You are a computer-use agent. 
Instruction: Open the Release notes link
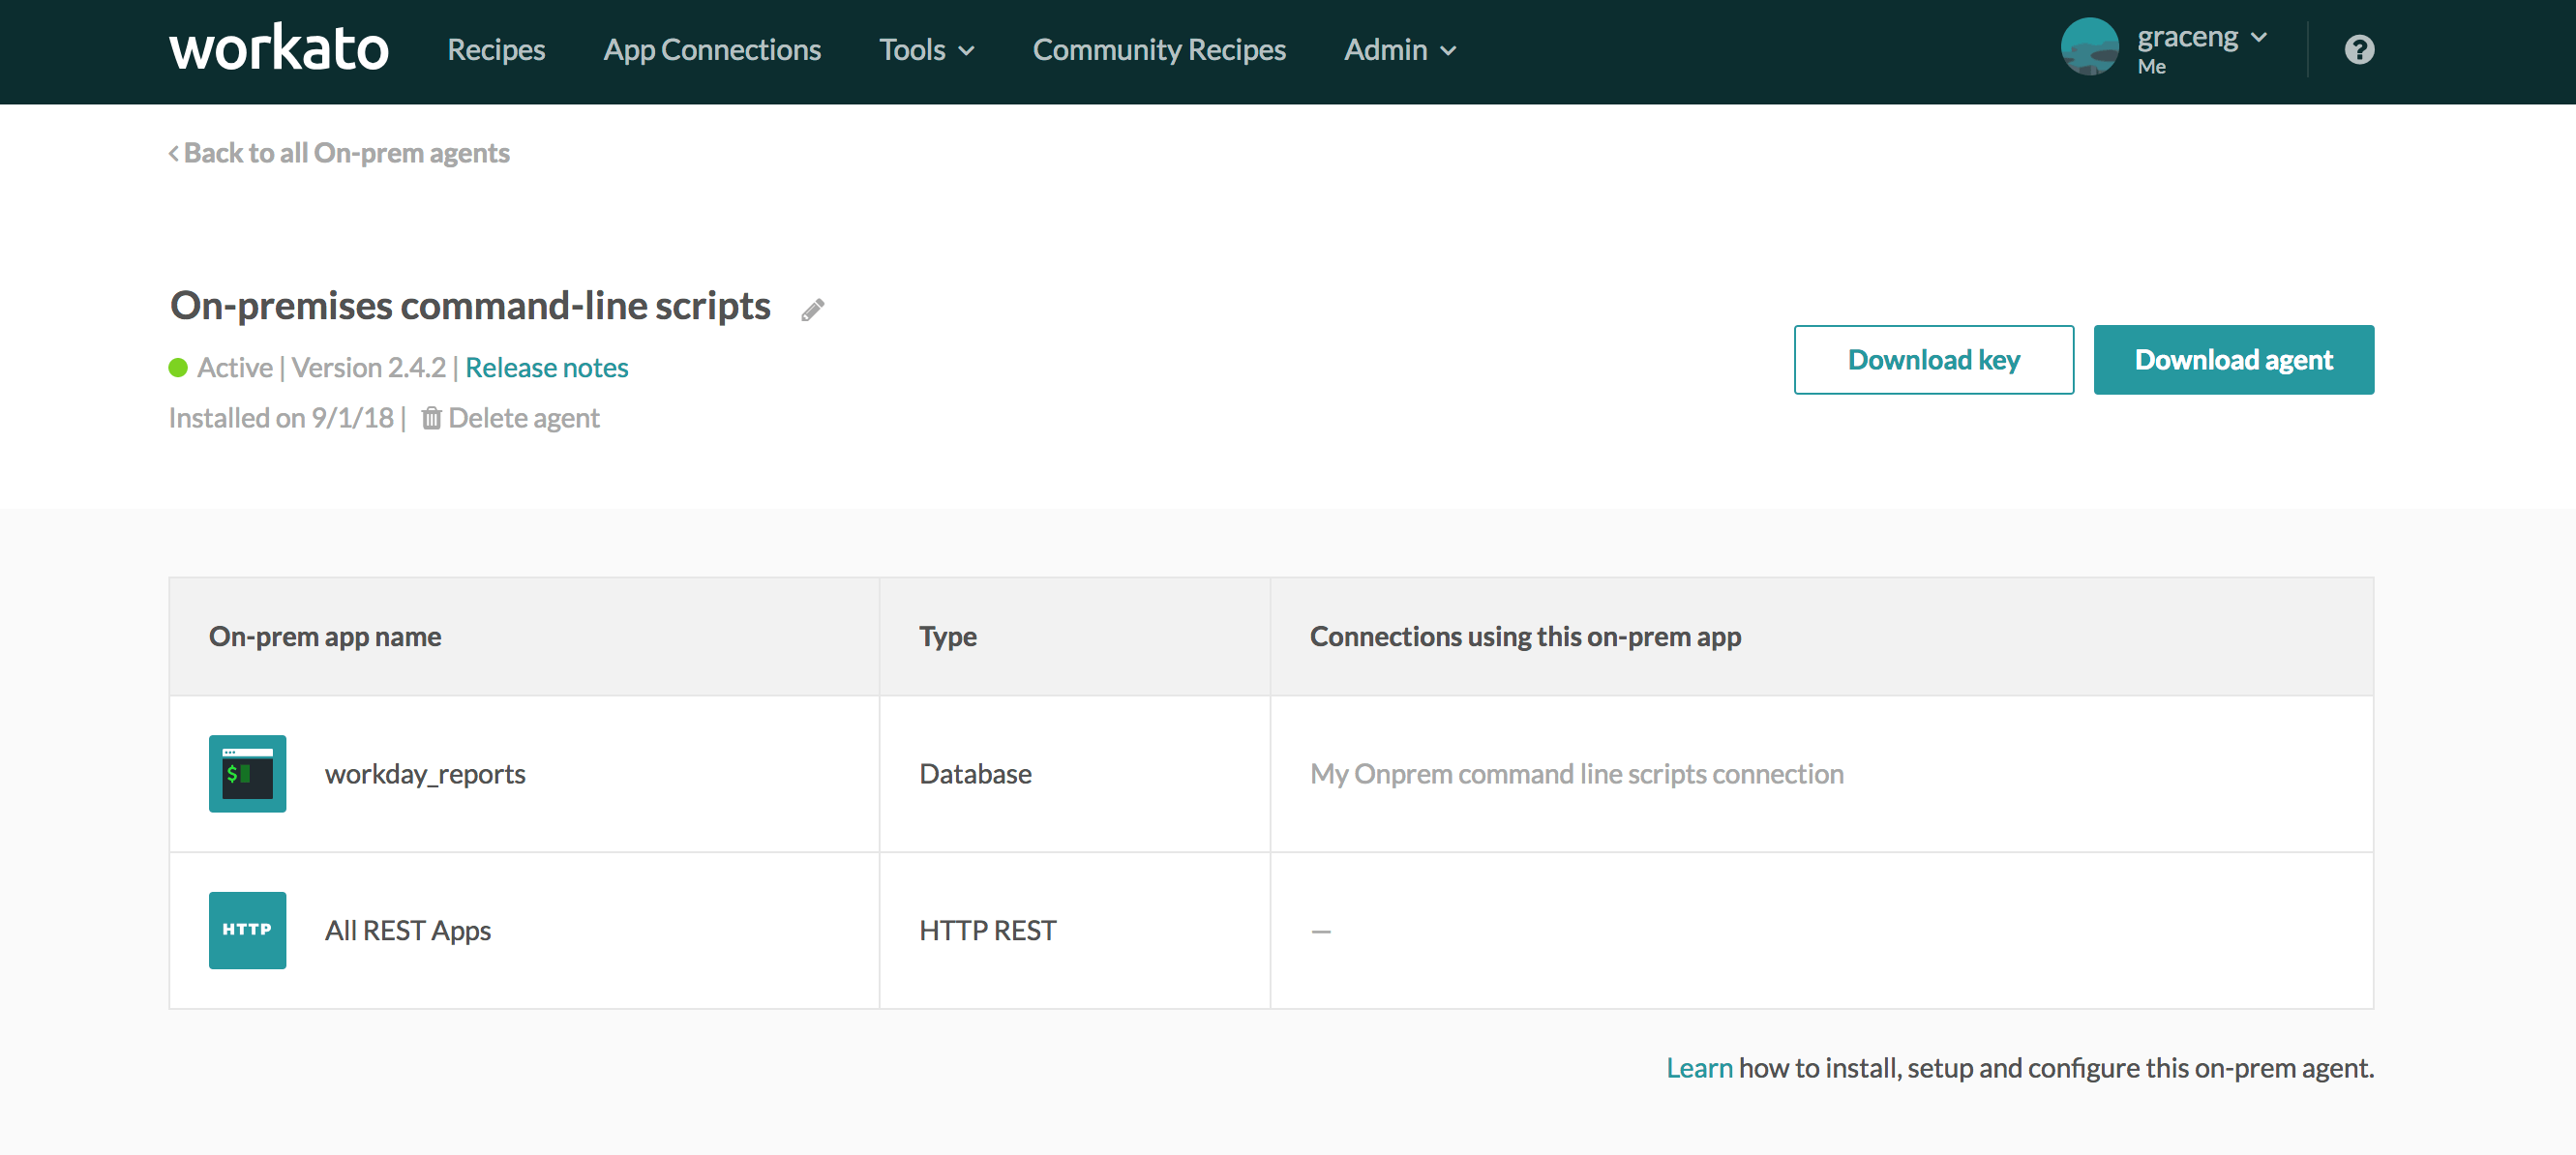pyautogui.click(x=546, y=368)
